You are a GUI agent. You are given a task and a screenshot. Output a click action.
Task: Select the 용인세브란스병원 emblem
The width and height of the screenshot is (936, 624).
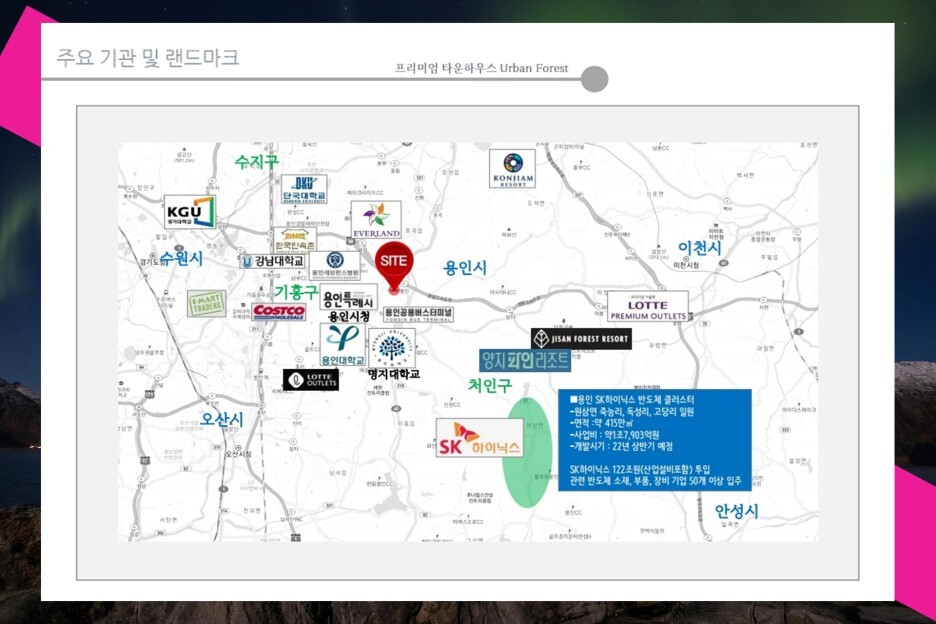coord(335,265)
